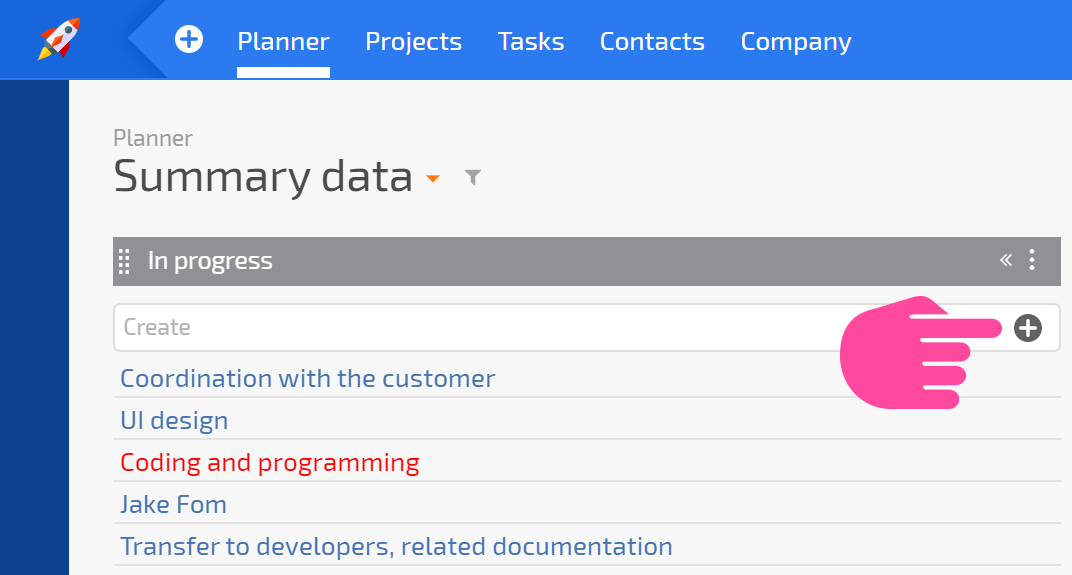Click the rocket logo icon
Screen dimensions: 1072x575
tap(59, 39)
